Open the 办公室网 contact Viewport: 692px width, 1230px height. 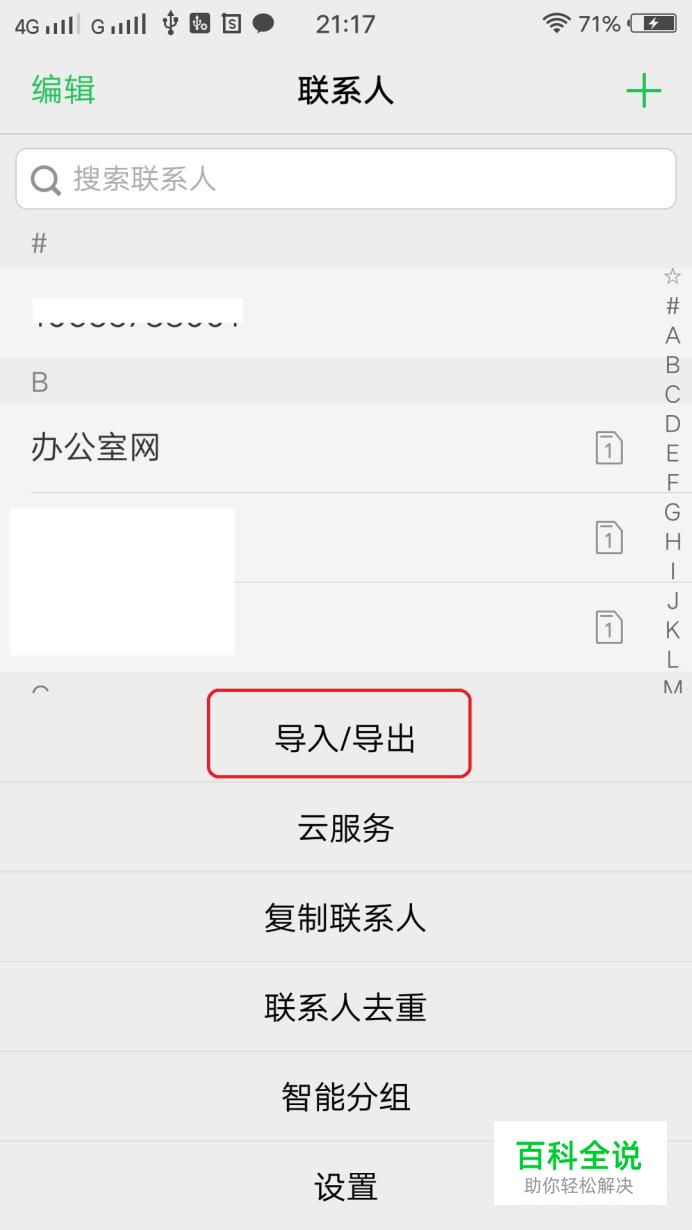click(346, 448)
